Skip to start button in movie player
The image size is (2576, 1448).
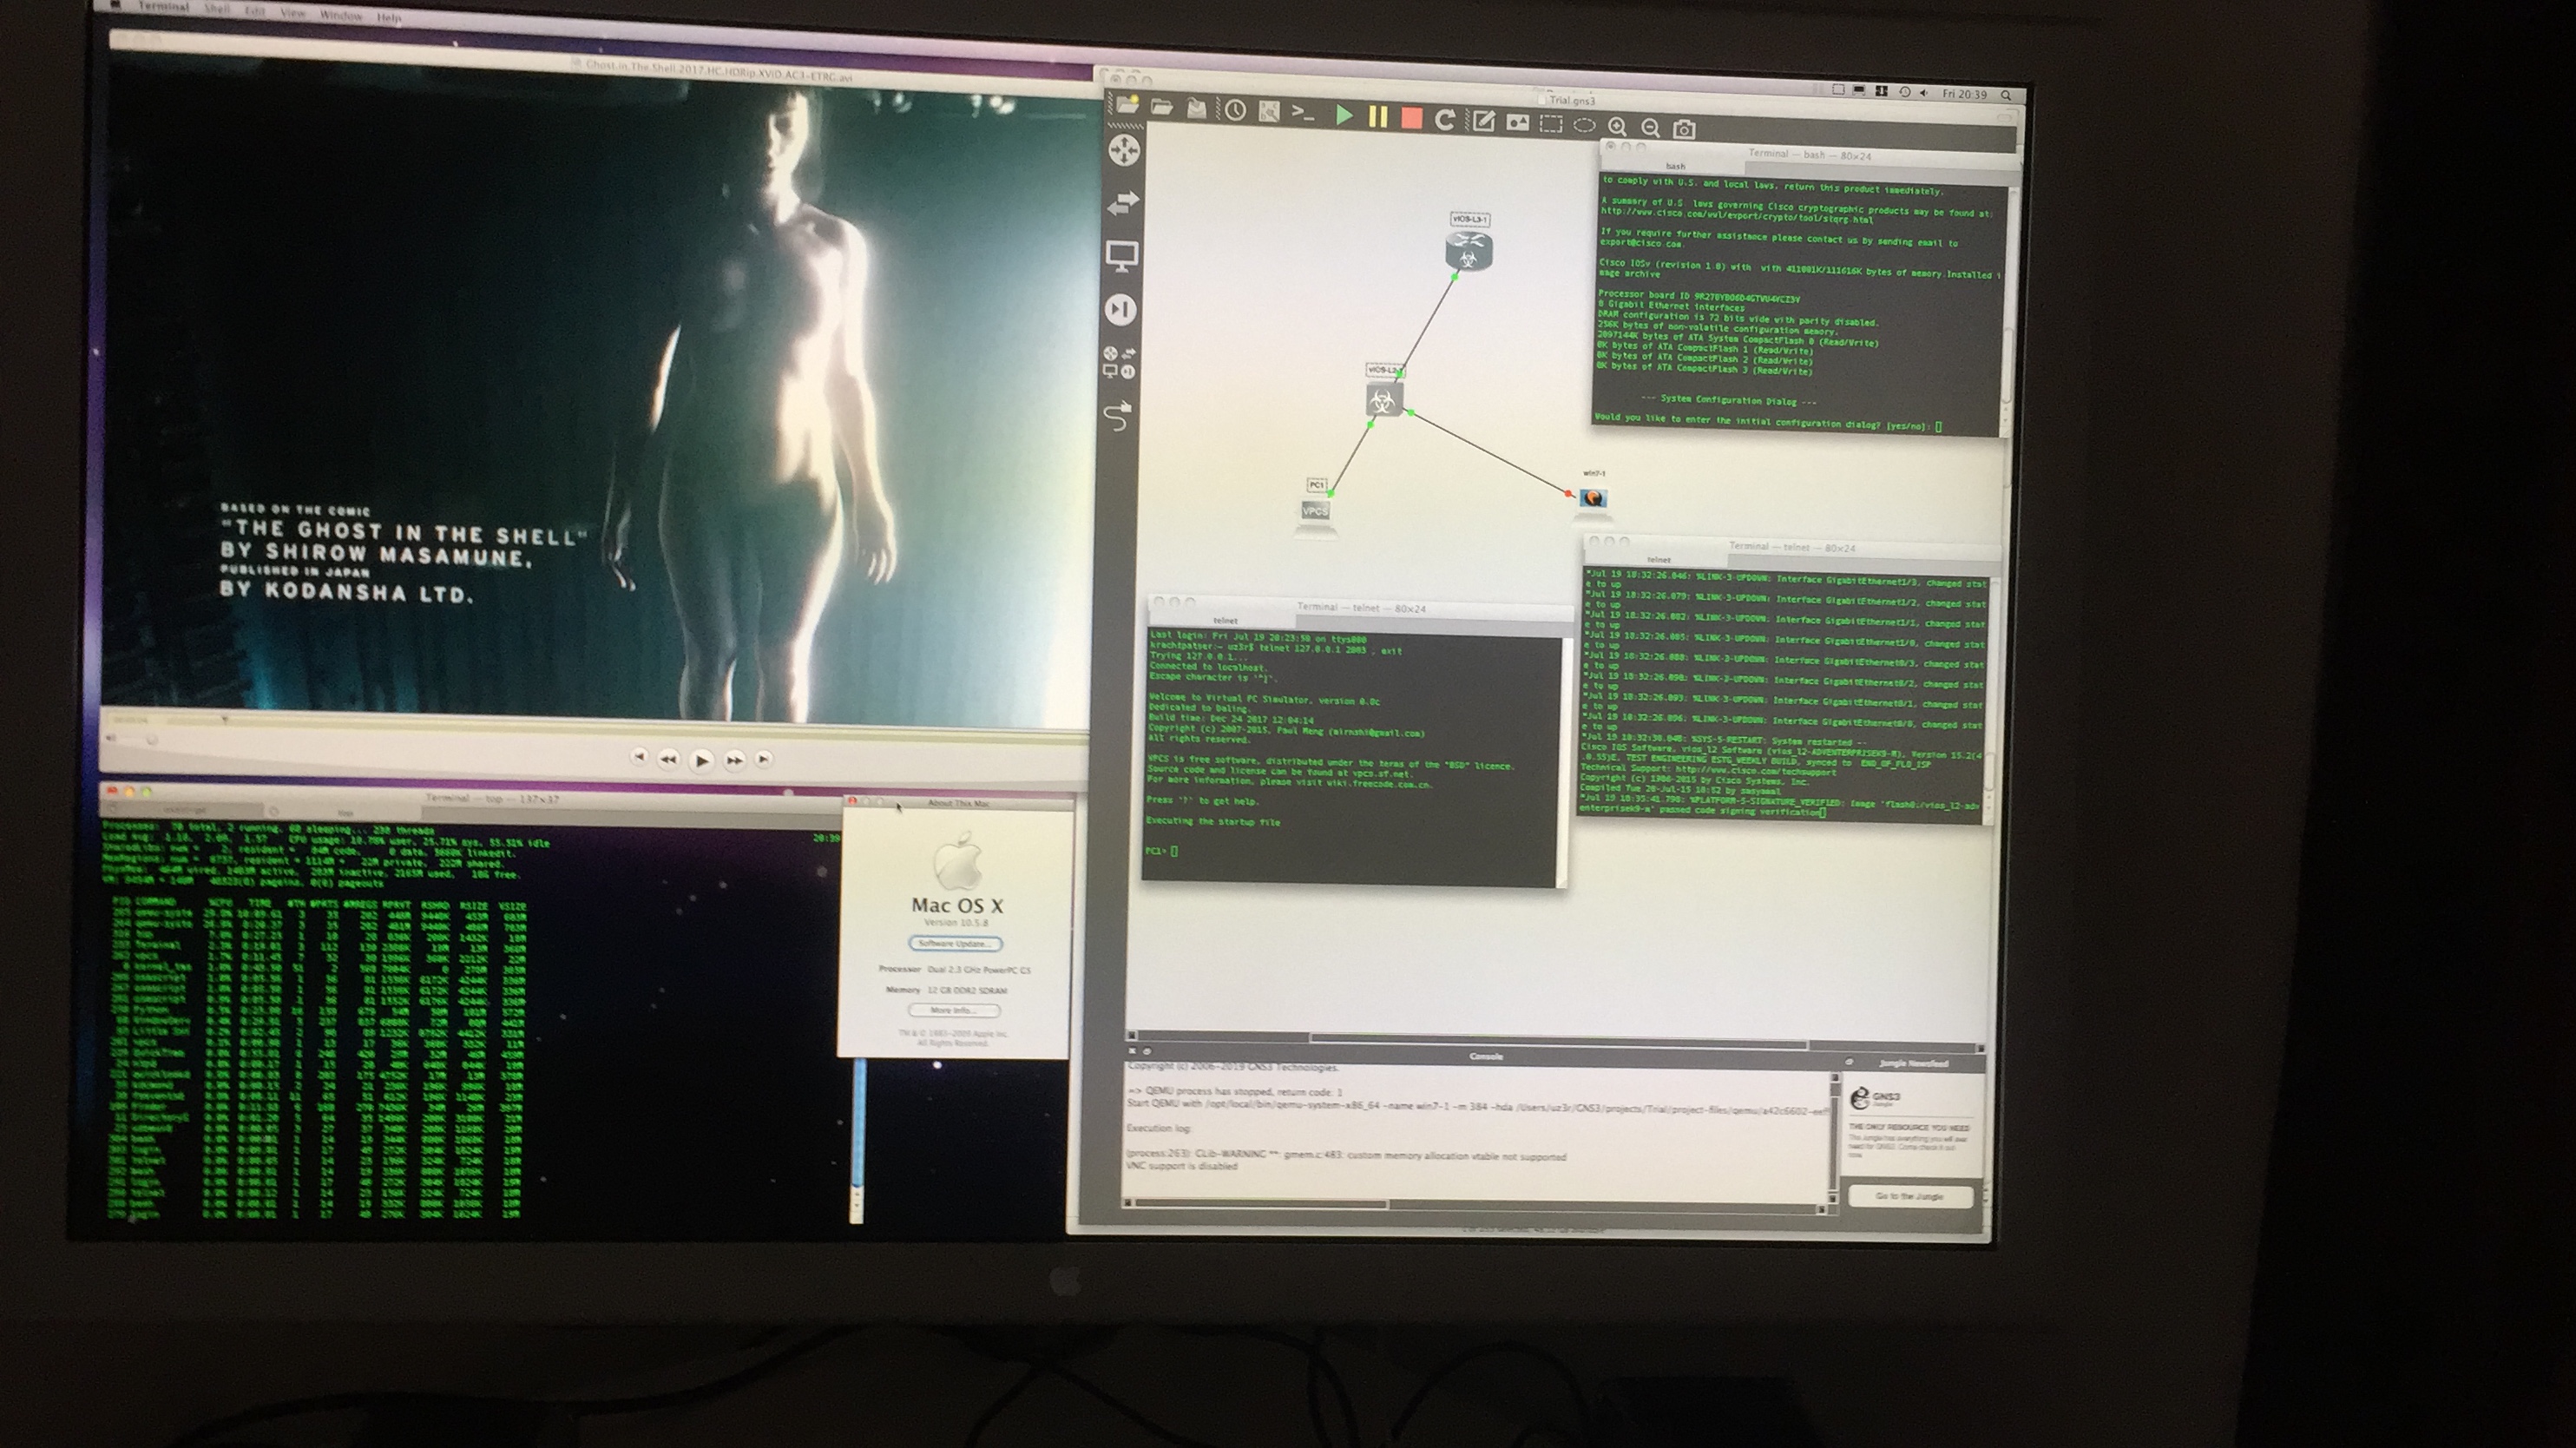[639, 757]
